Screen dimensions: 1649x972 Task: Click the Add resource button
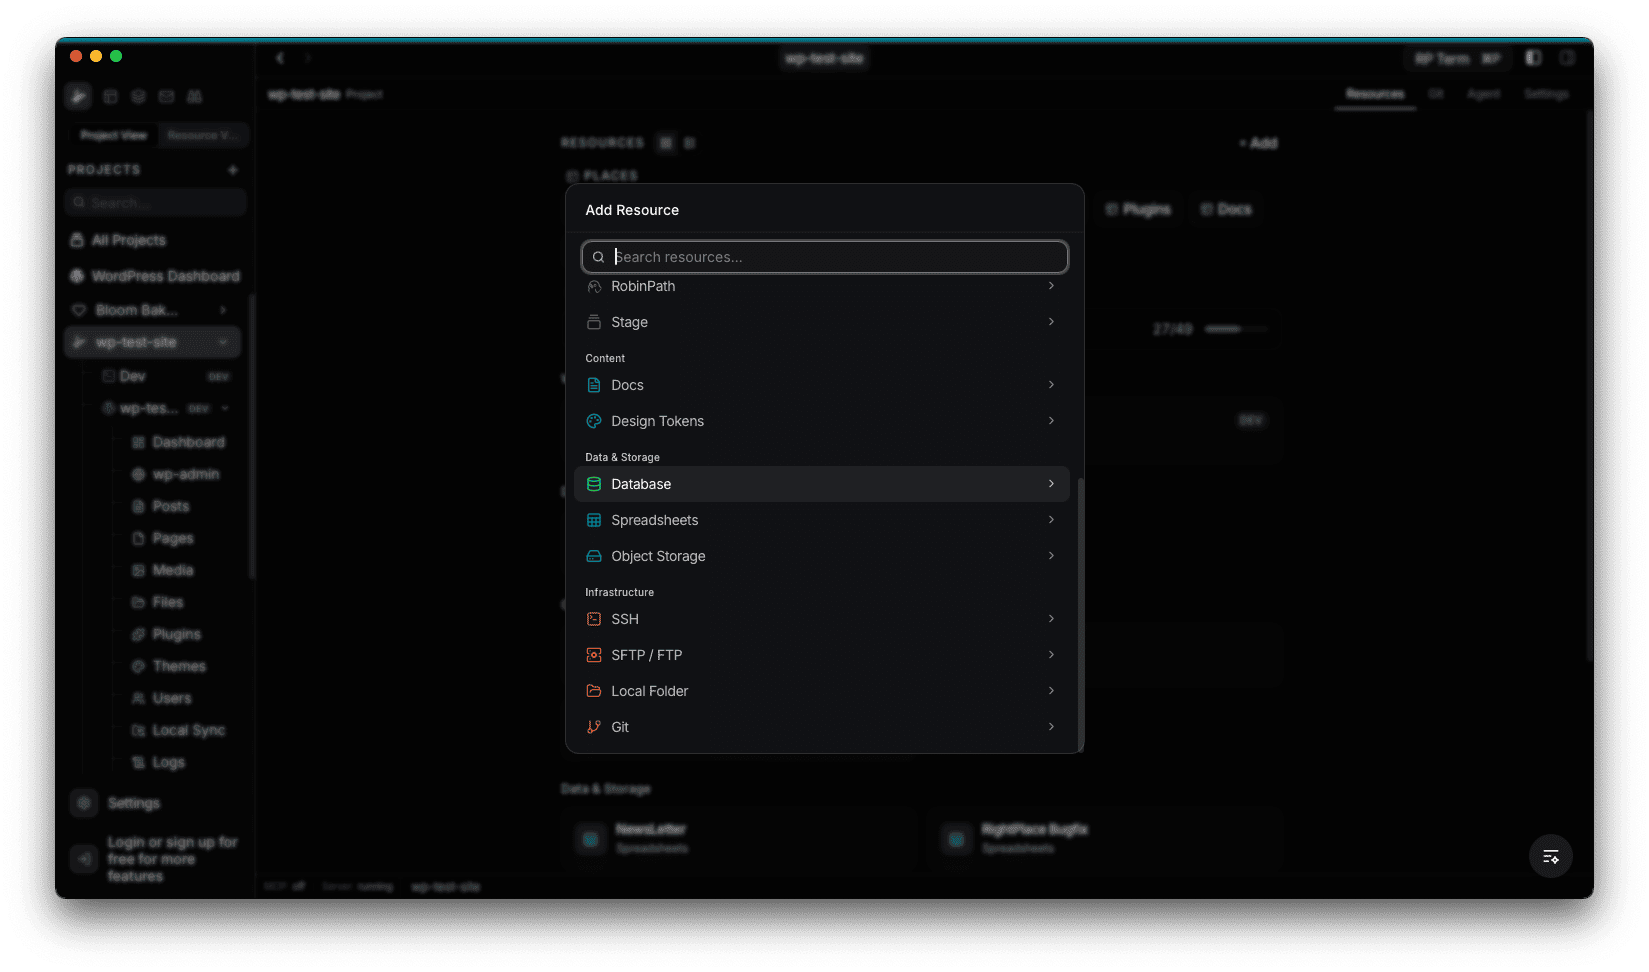coord(1259,143)
